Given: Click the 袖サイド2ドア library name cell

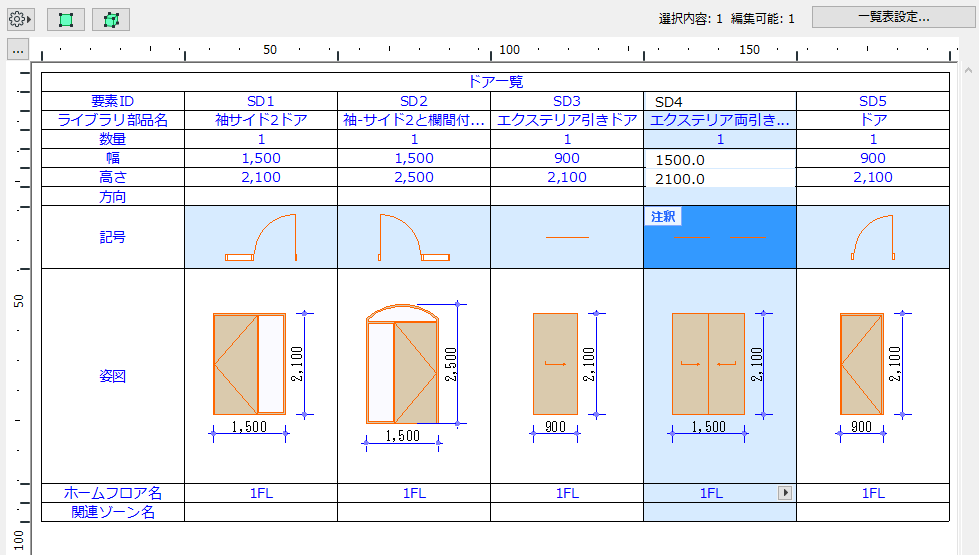Looking at the screenshot, I should (261, 120).
